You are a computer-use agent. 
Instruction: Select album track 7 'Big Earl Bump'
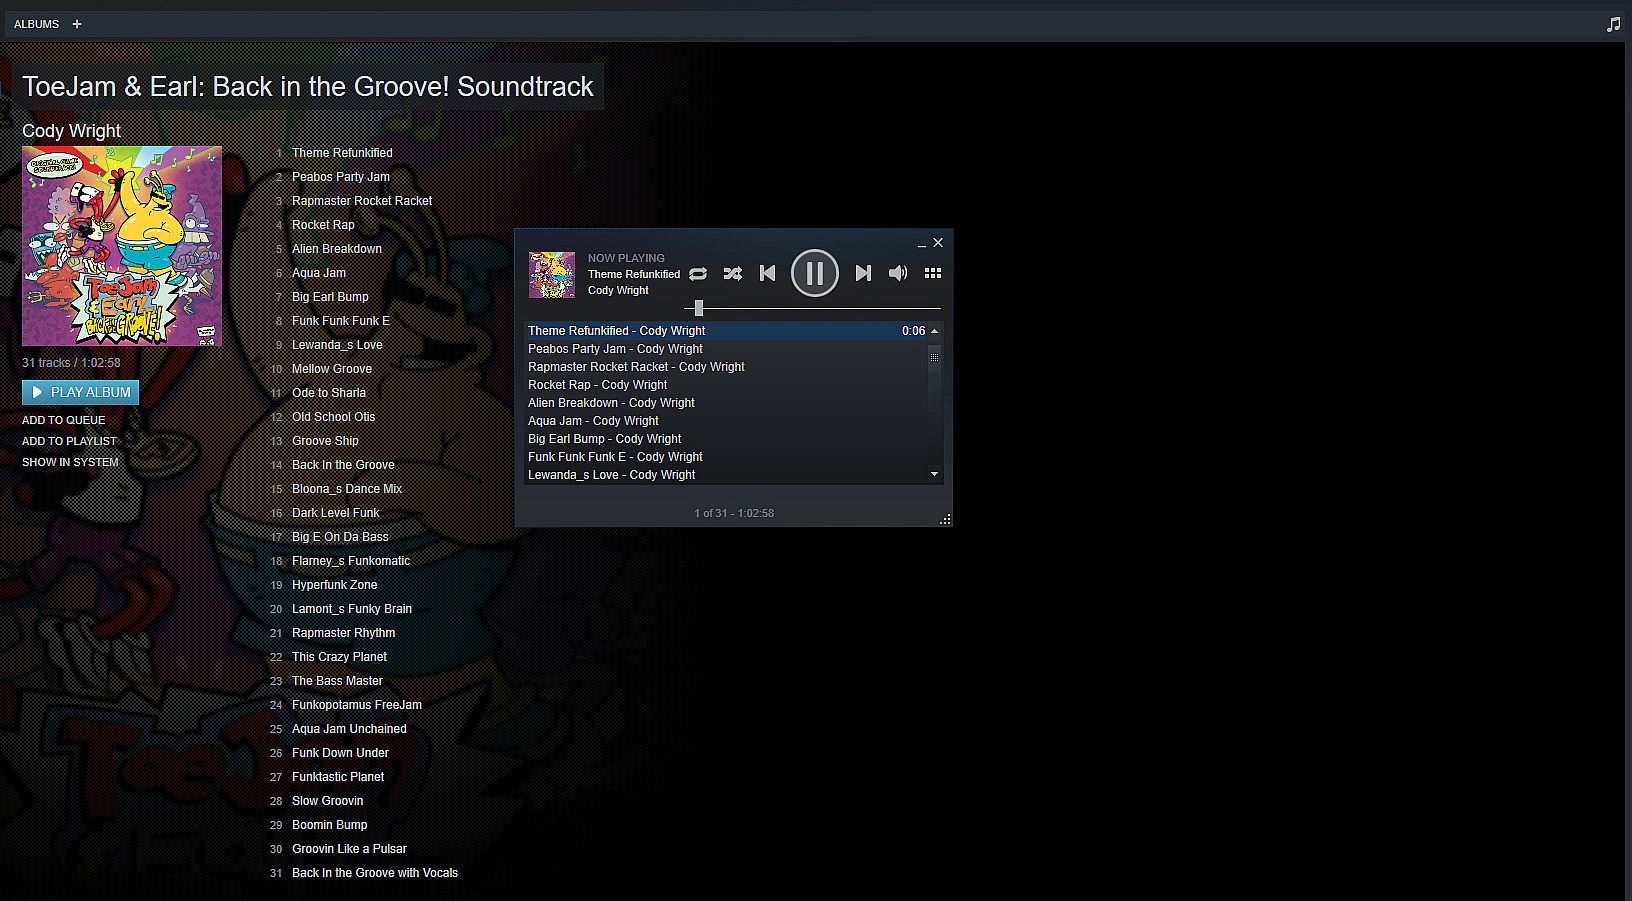pyautogui.click(x=330, y=297)
